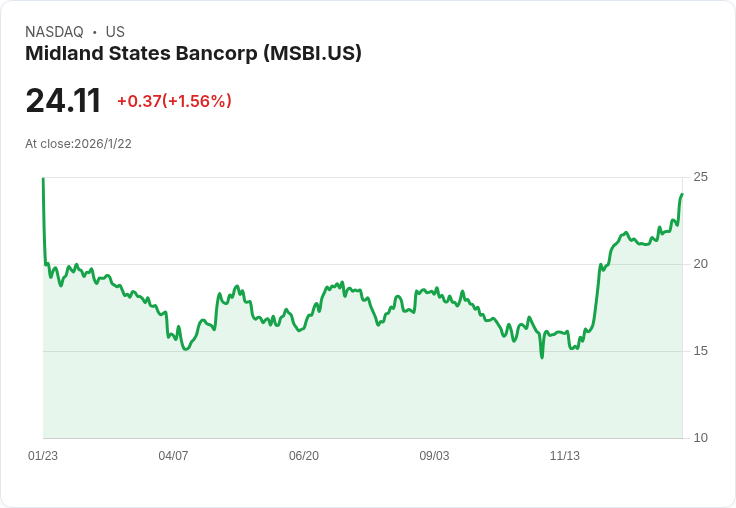Click the 15 value on the price axis
This screenshot has width=736, height=508.
click(700, 351)
